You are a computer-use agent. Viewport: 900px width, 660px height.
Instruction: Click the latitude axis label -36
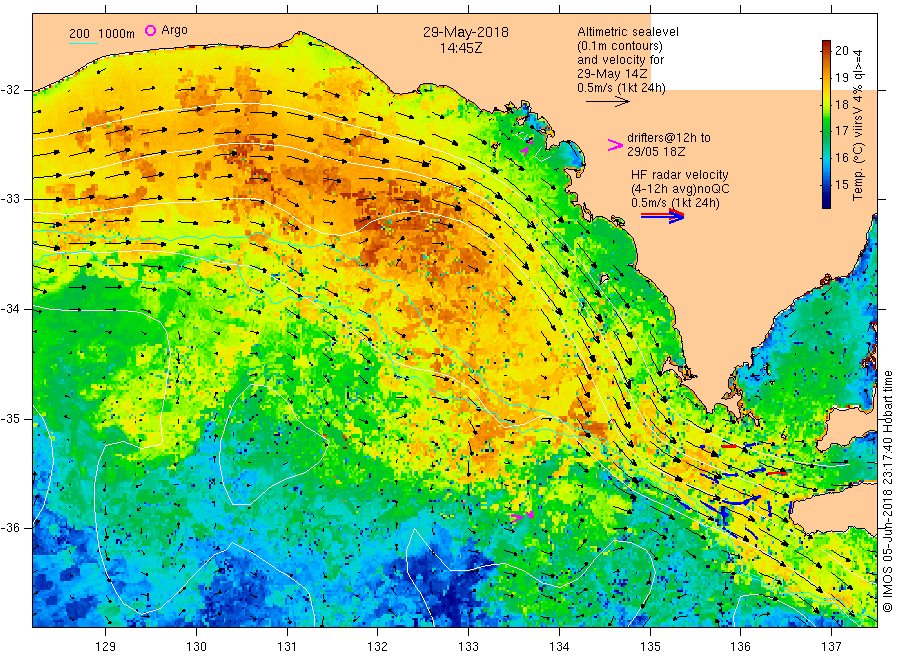pos(10,528)
